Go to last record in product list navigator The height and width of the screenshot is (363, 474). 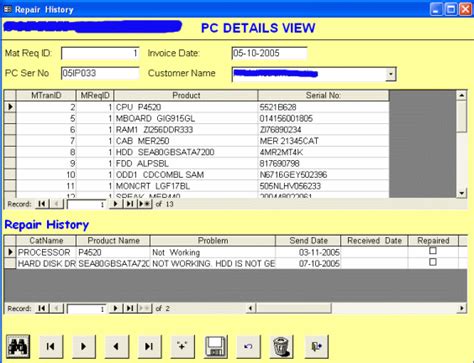(130, 204)
